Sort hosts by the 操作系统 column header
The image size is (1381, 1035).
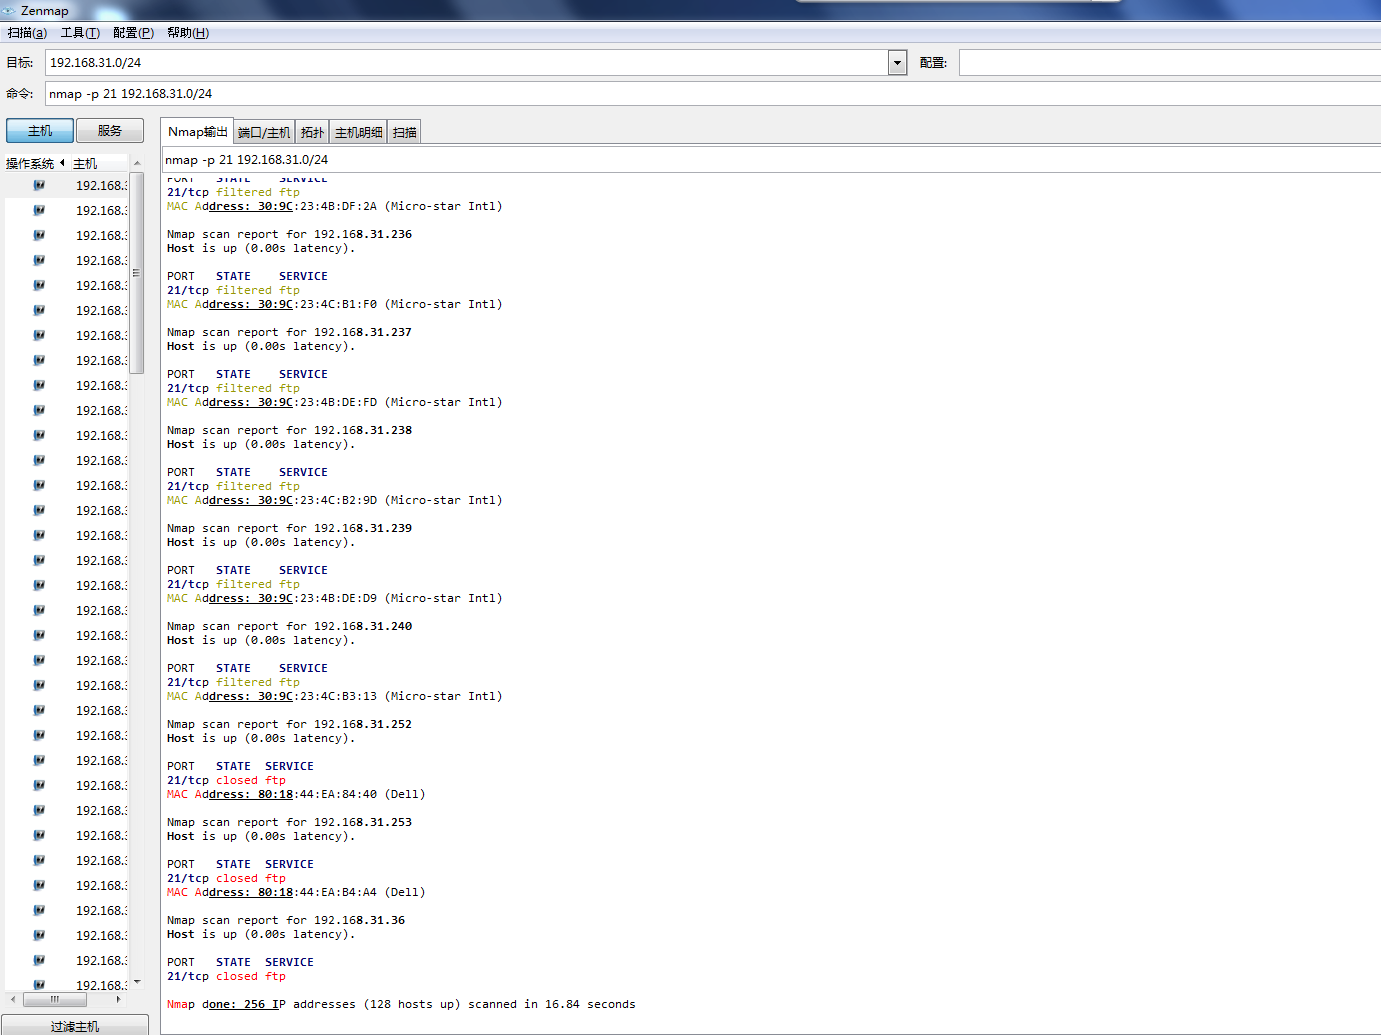35,163
